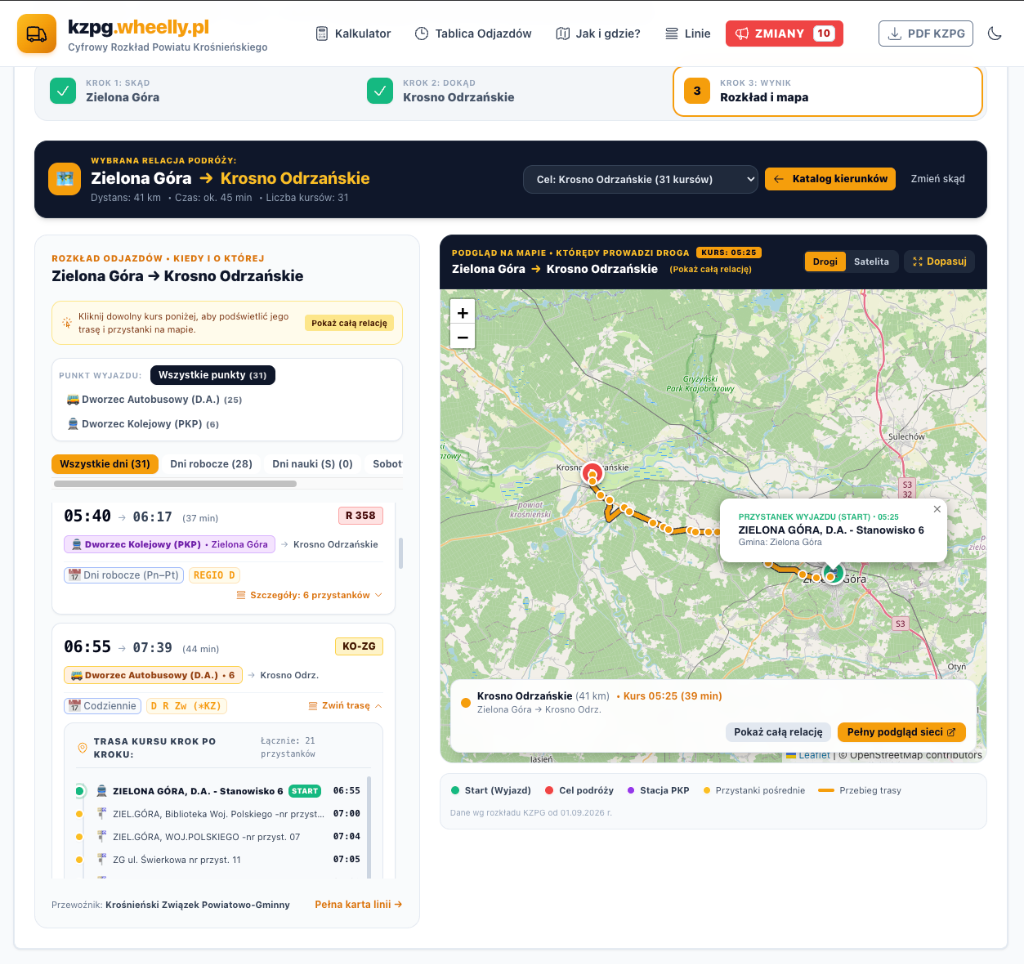Click the Dworzec Kolejowy (PKP) · Zielona Góra tag
Viewport: 1024px width, 964px height.
coord(170,544)
